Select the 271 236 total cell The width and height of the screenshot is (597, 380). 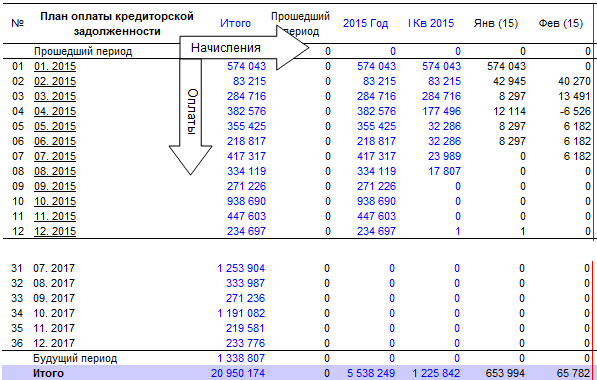coord(245,298)
